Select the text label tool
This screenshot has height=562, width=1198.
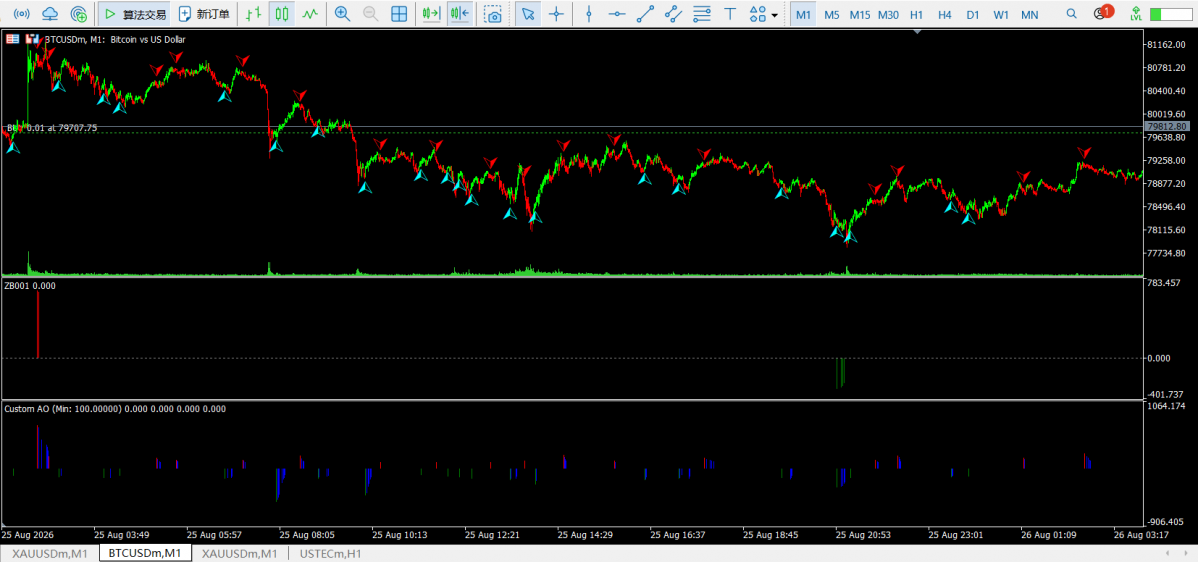(x=730, y=14)
